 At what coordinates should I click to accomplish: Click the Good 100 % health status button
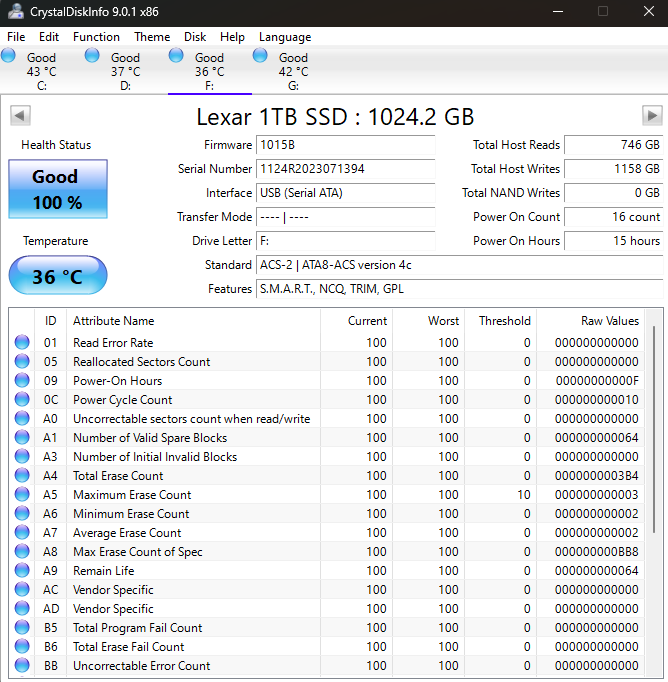(x=57, y=189)
